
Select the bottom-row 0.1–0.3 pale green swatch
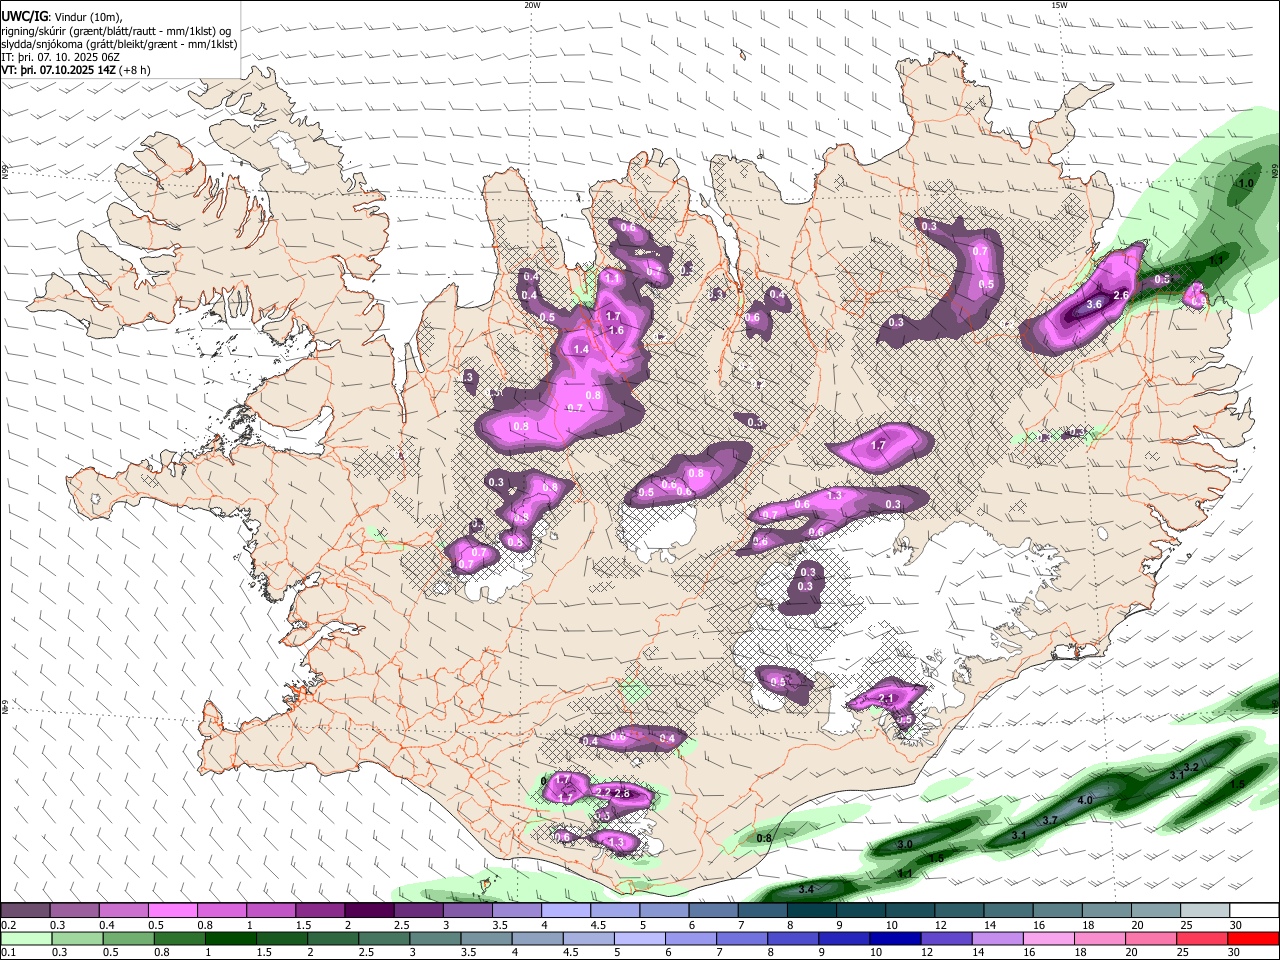point(26,939)
